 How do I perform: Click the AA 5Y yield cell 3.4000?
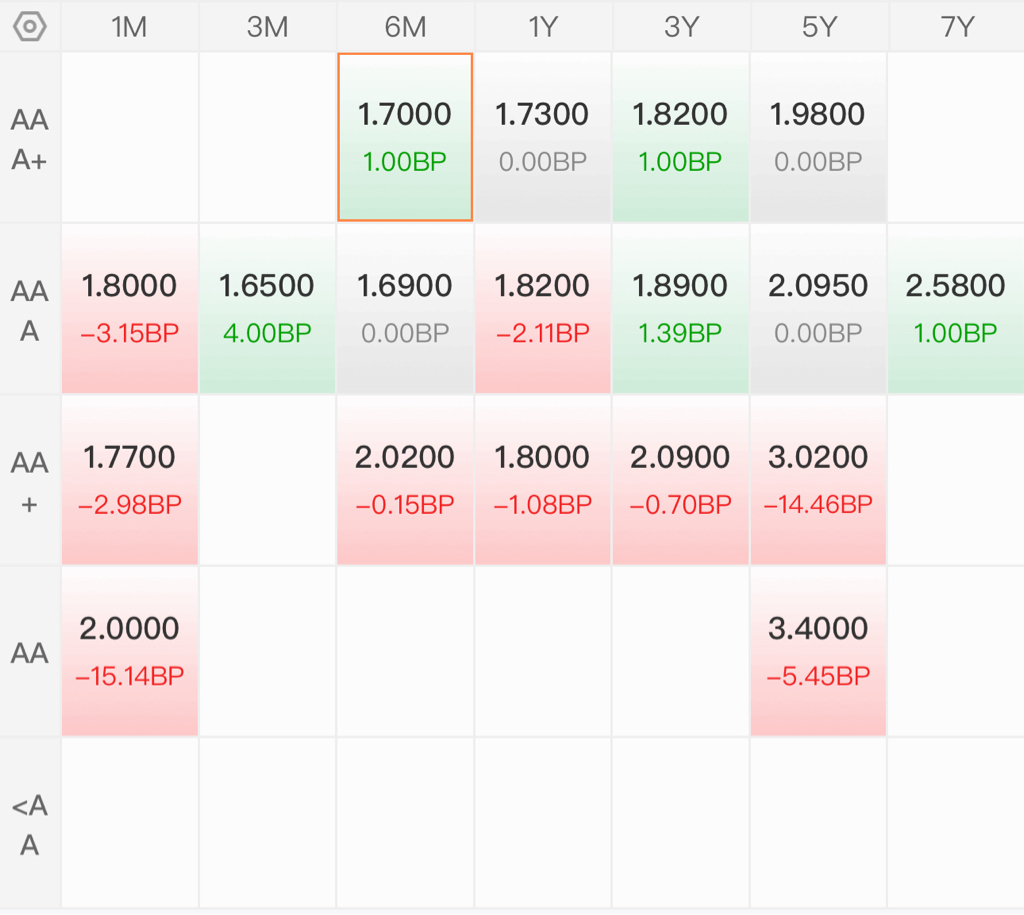(818, 651)
